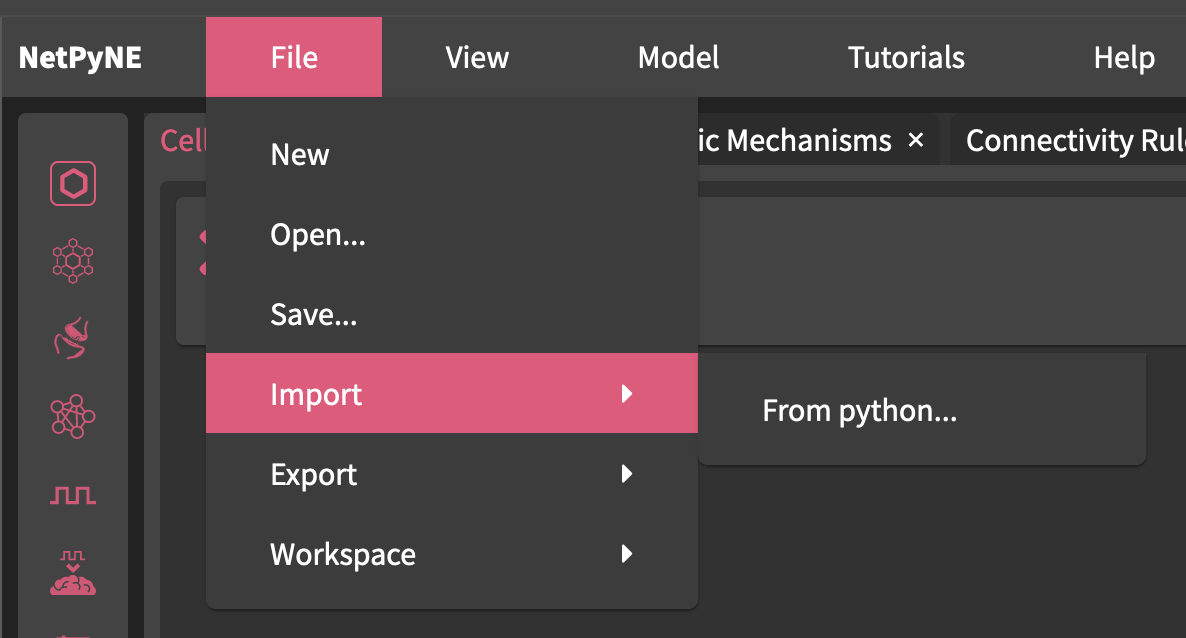Viewport: 1186px width, 638px height.
Task: Select the Open... menu entry
Action: [318, 235]
